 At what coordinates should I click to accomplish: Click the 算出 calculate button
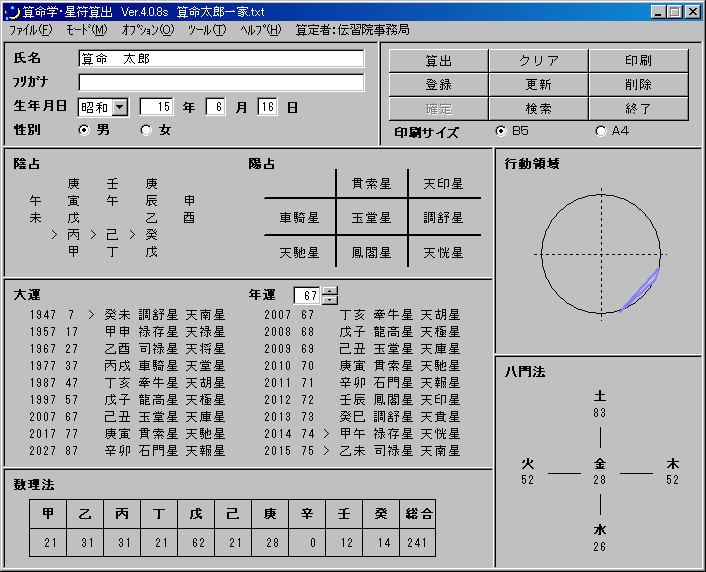[439, 61]
